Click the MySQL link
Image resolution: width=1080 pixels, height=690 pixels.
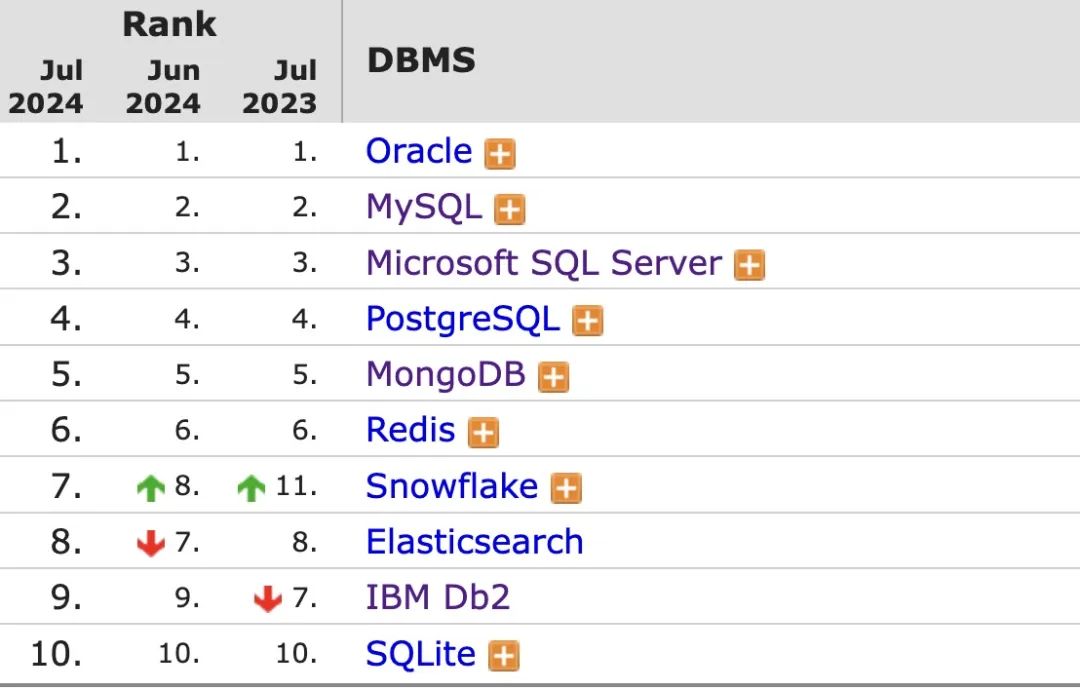(x=423, y=207)
